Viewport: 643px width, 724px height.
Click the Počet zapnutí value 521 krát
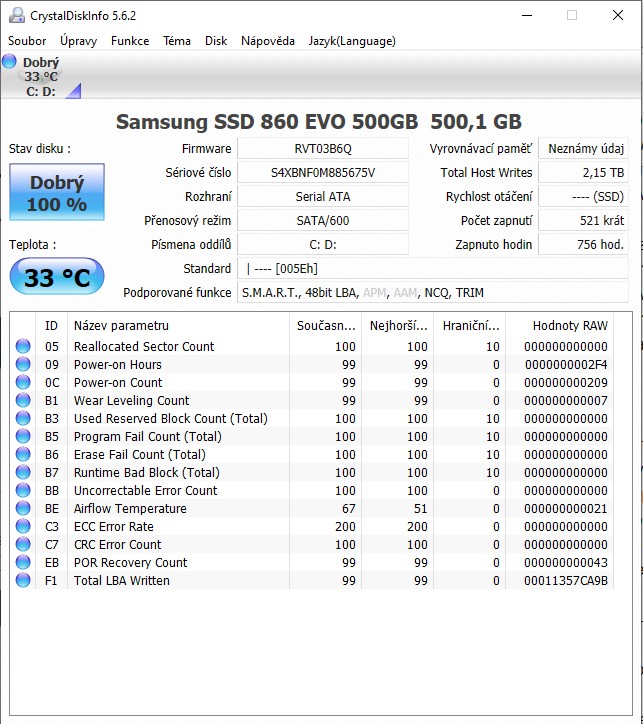tap(583, 221)
